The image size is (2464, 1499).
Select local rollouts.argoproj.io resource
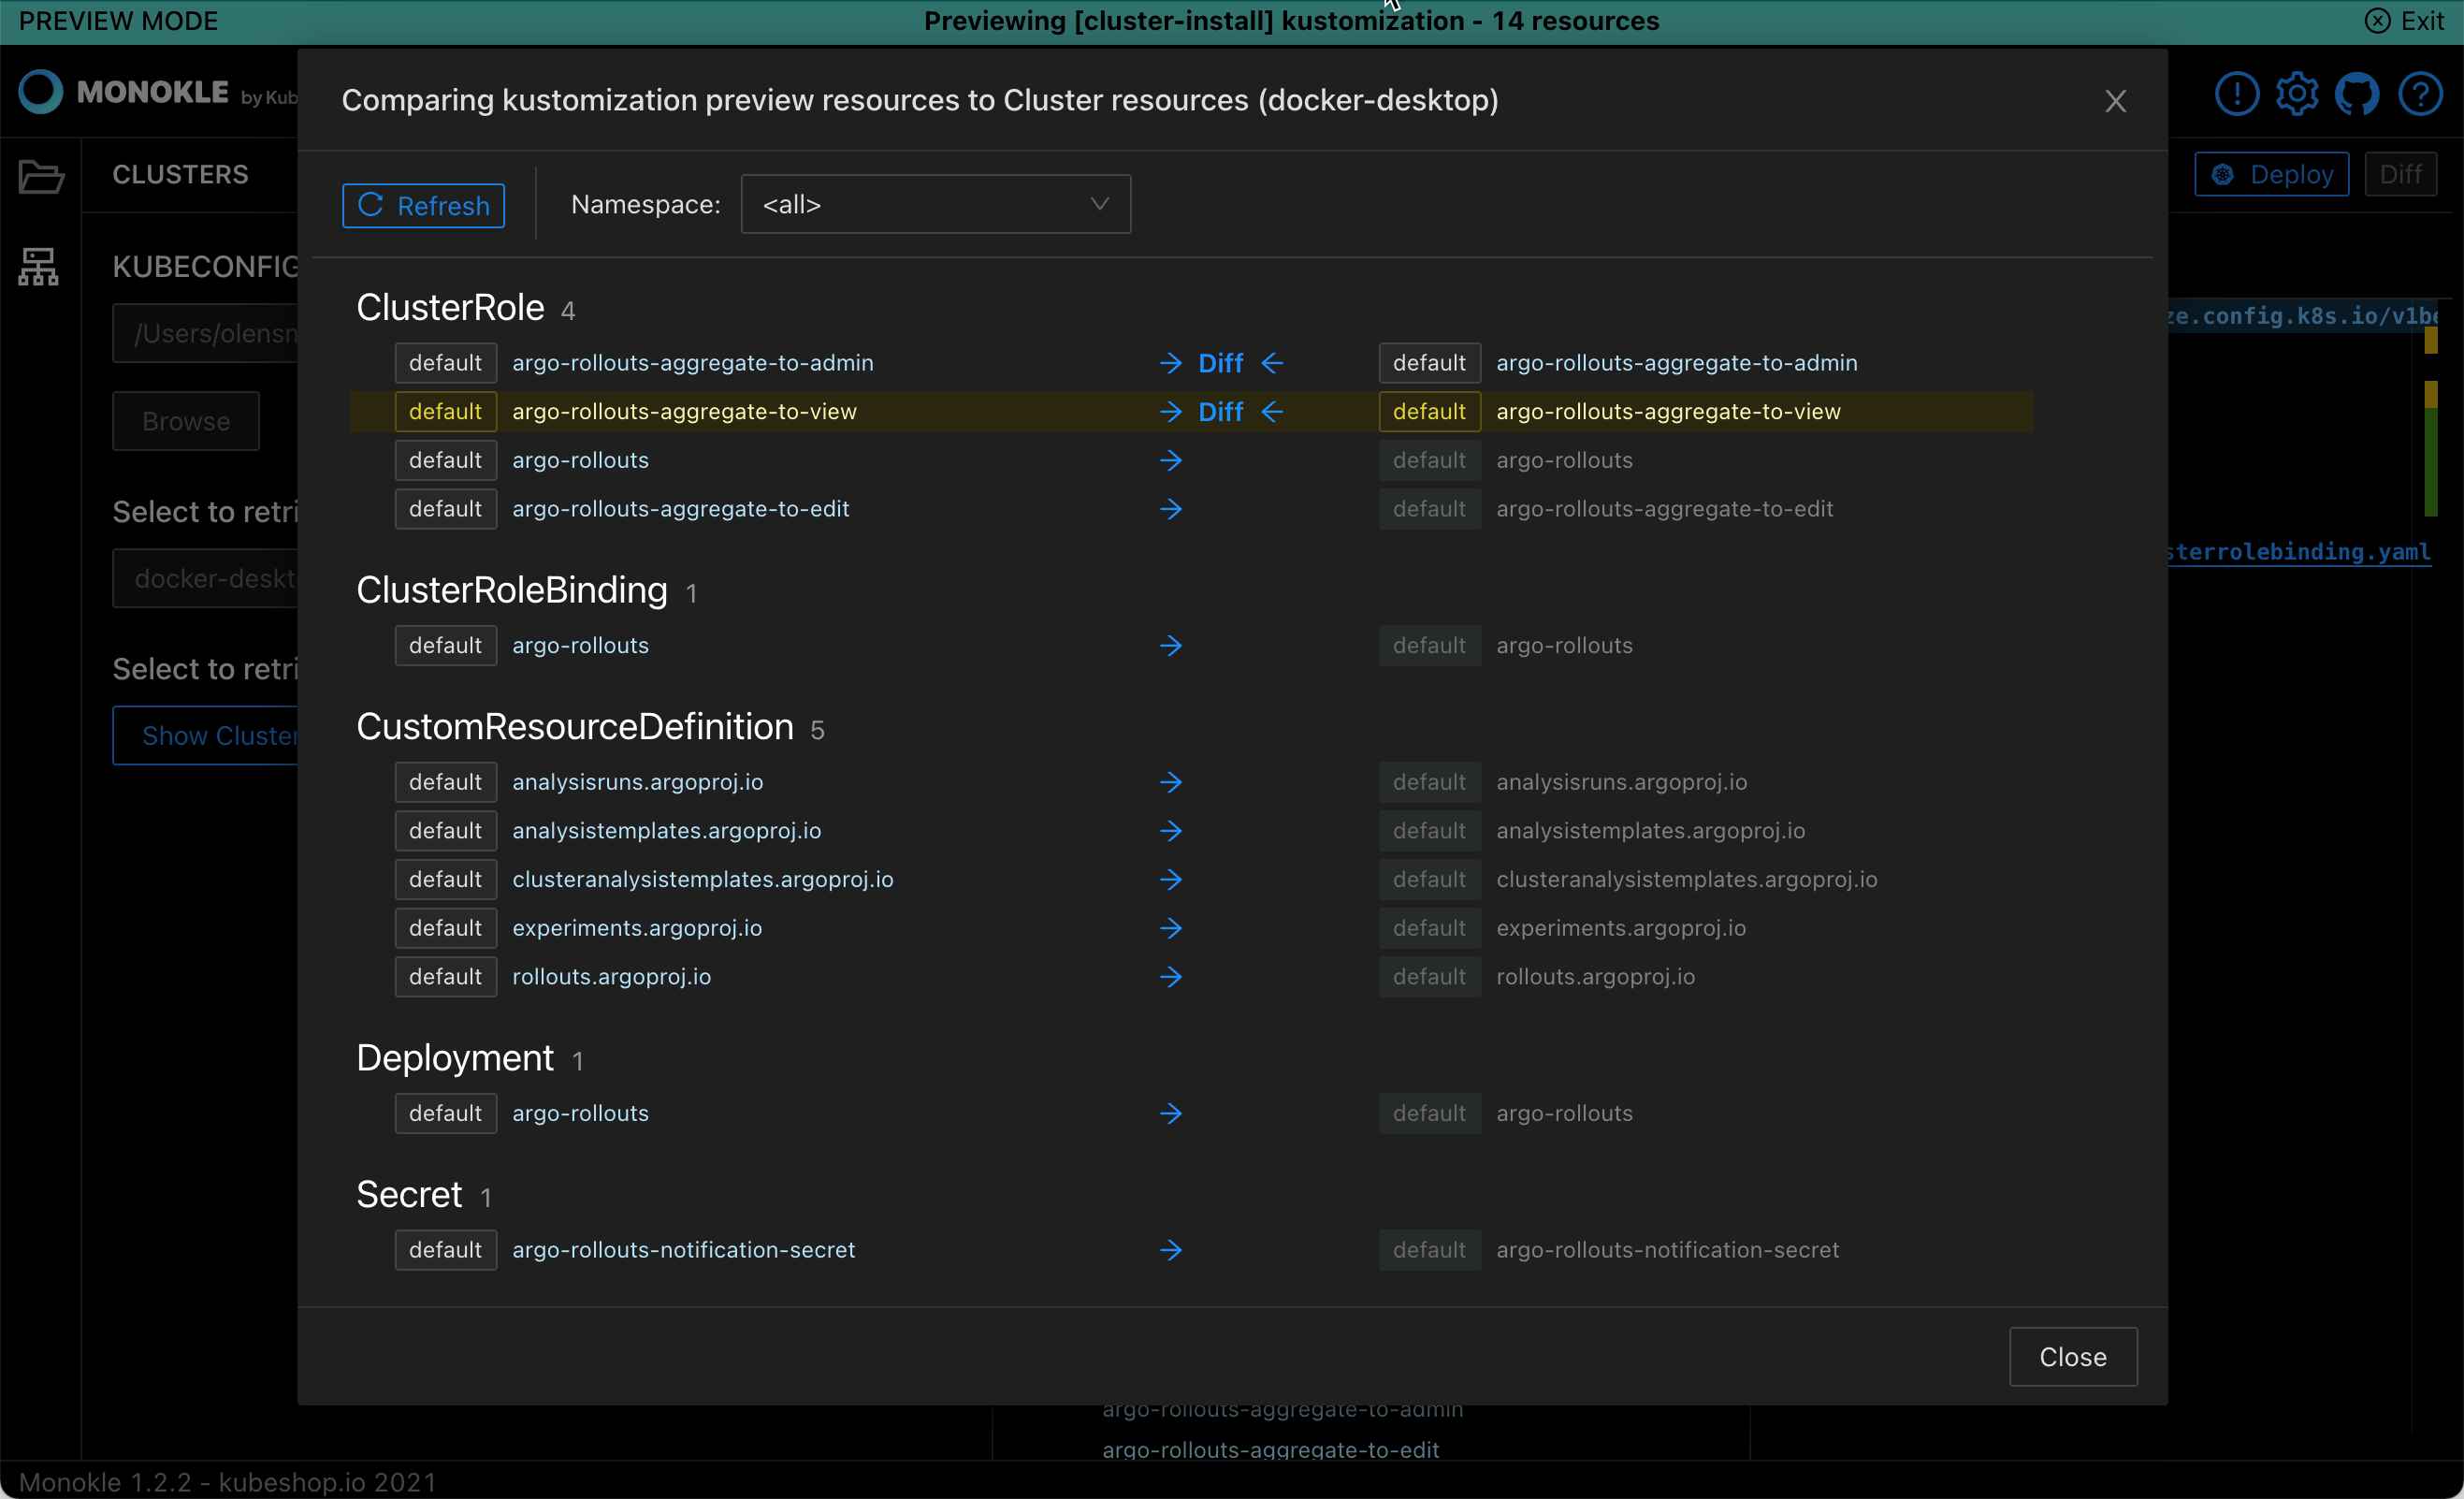pyautogui.click(x=611, y=977)
